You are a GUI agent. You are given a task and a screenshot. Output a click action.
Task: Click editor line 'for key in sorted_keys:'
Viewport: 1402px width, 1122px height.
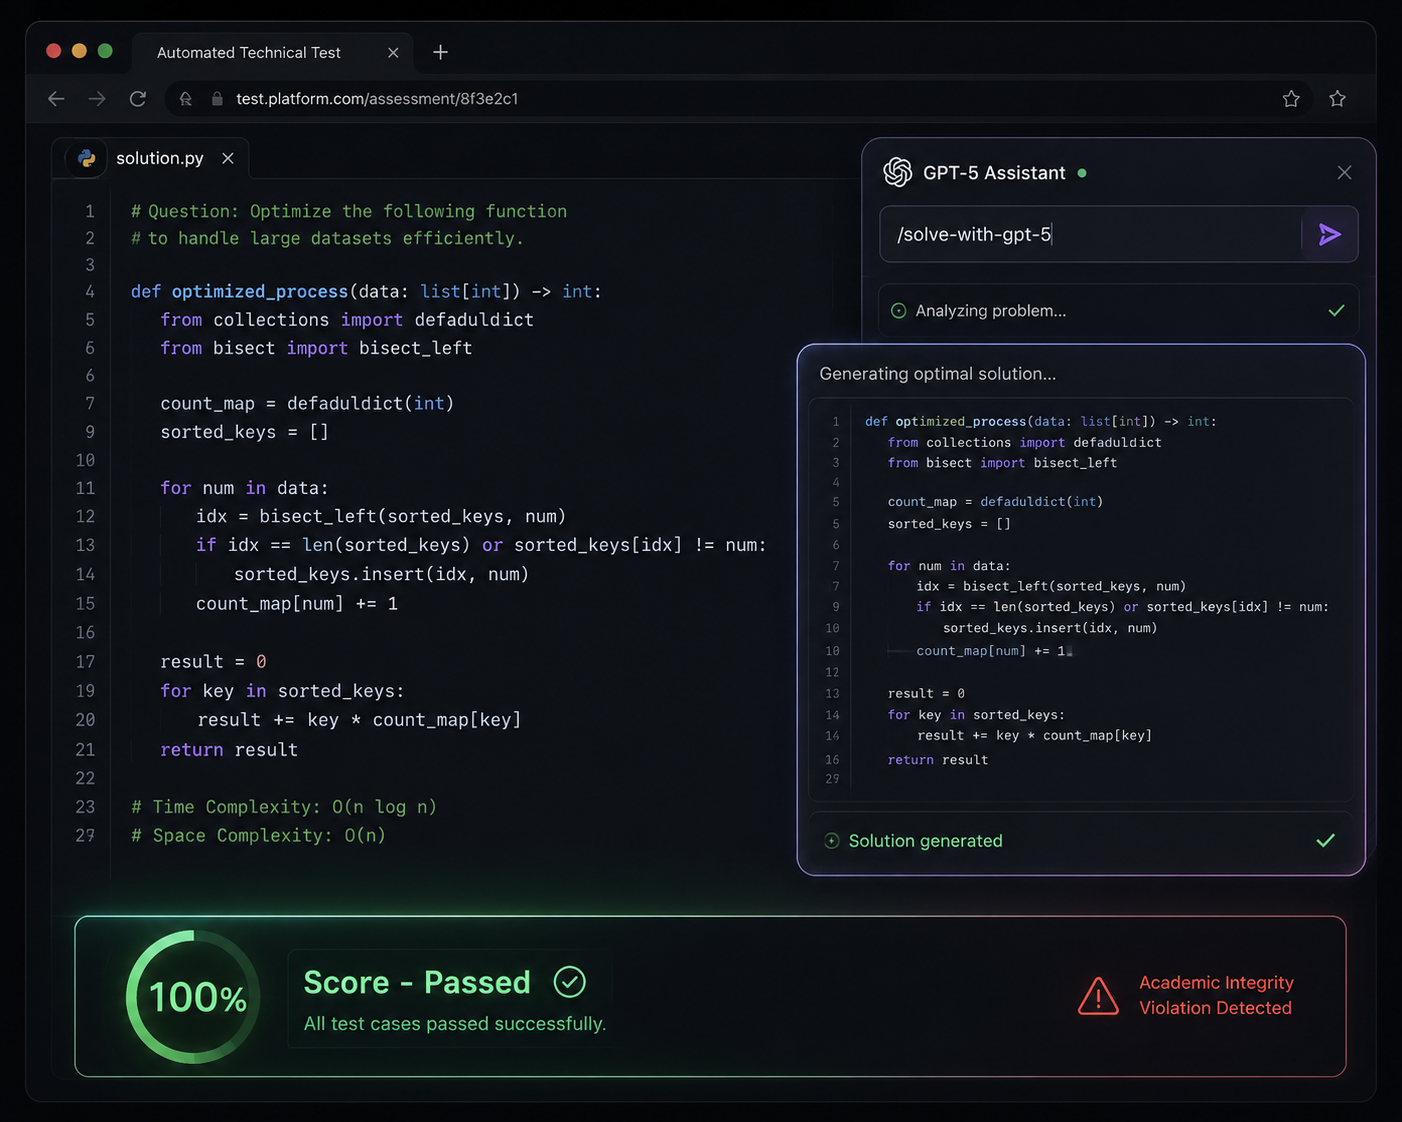pos(282,691)
